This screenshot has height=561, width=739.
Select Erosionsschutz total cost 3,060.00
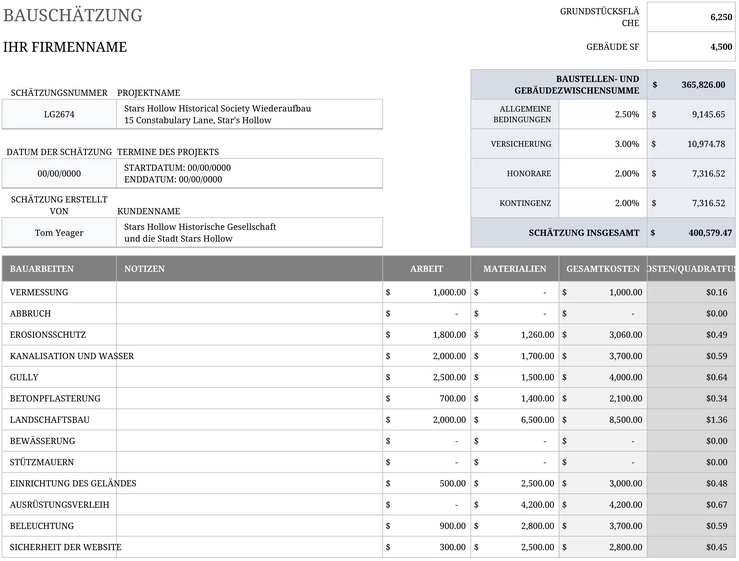click(x=603, y=335)
